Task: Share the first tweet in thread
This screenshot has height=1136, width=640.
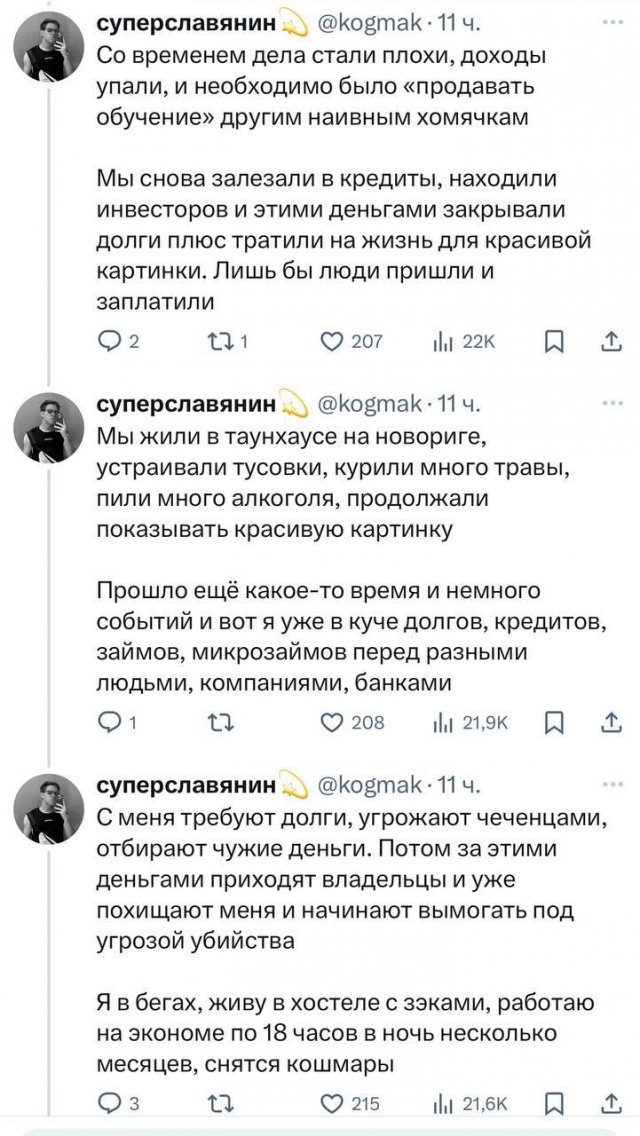Action: (x=610, y=343)
